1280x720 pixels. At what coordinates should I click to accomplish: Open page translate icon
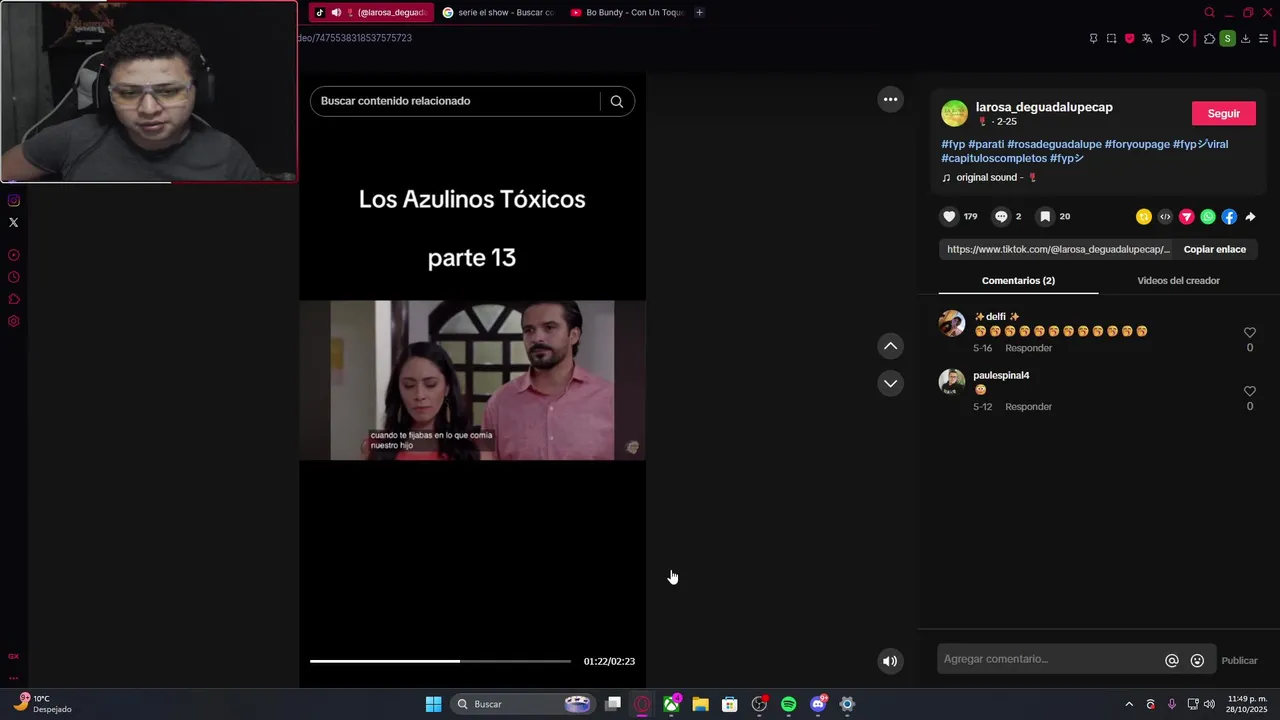(1147, 38)
